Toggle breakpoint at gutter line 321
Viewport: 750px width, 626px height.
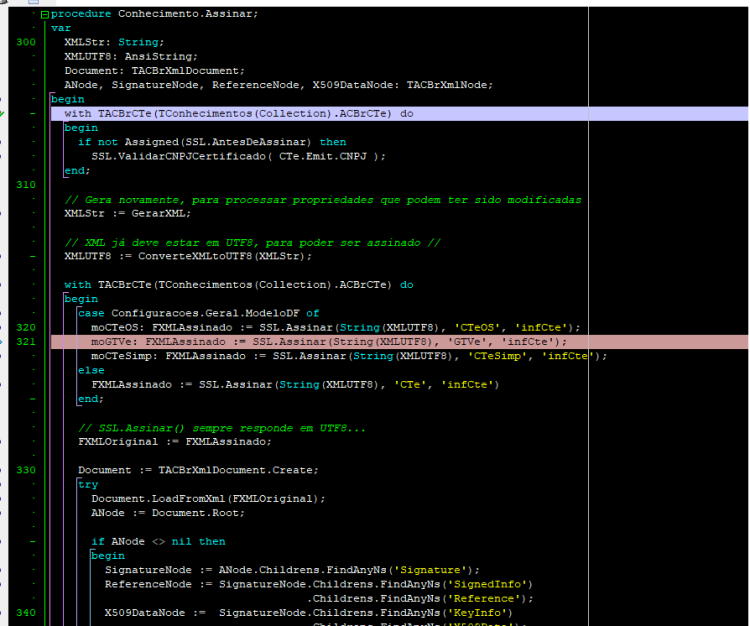coord(26,342)
